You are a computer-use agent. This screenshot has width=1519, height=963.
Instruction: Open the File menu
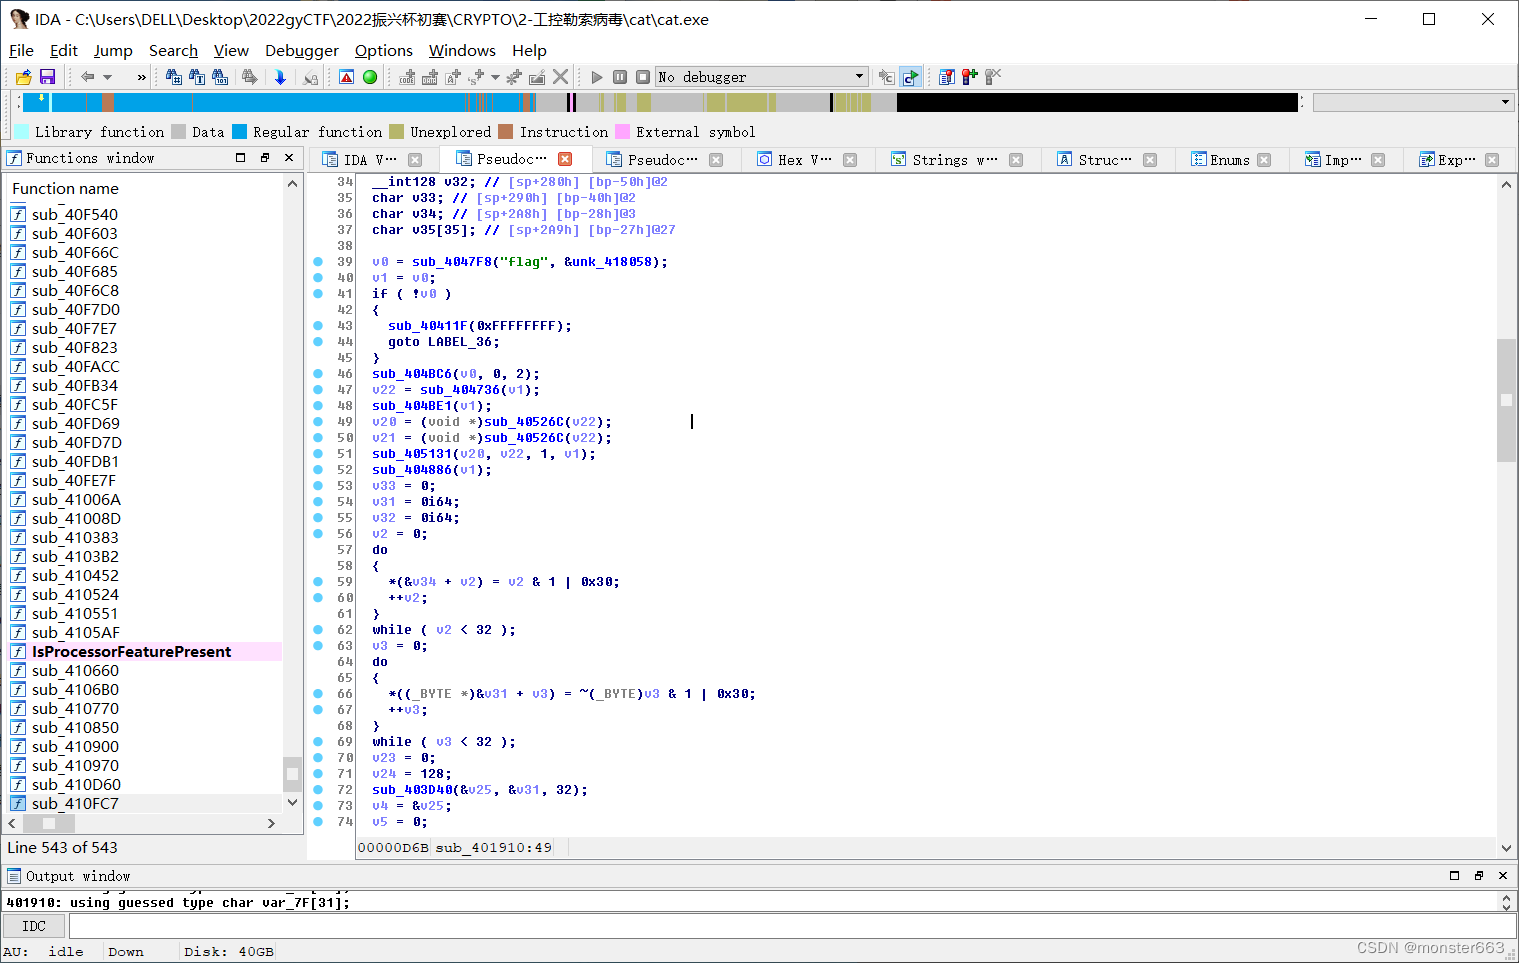[21, 50]
